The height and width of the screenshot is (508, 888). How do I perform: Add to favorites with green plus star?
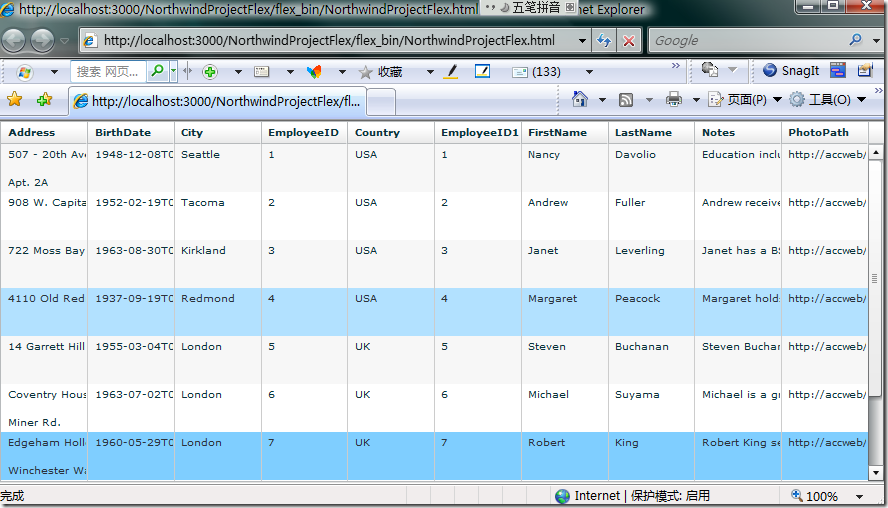44,100
